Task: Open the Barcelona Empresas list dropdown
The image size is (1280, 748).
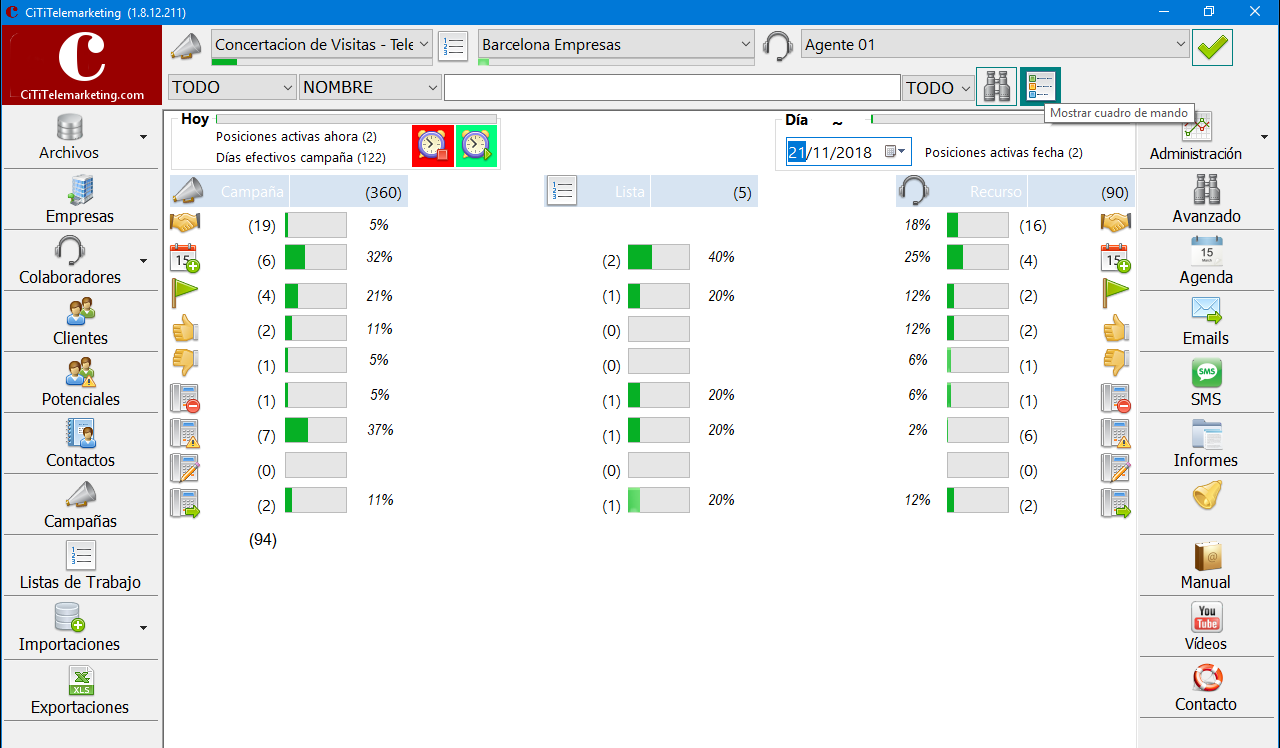Action: [x=616, y=45]
